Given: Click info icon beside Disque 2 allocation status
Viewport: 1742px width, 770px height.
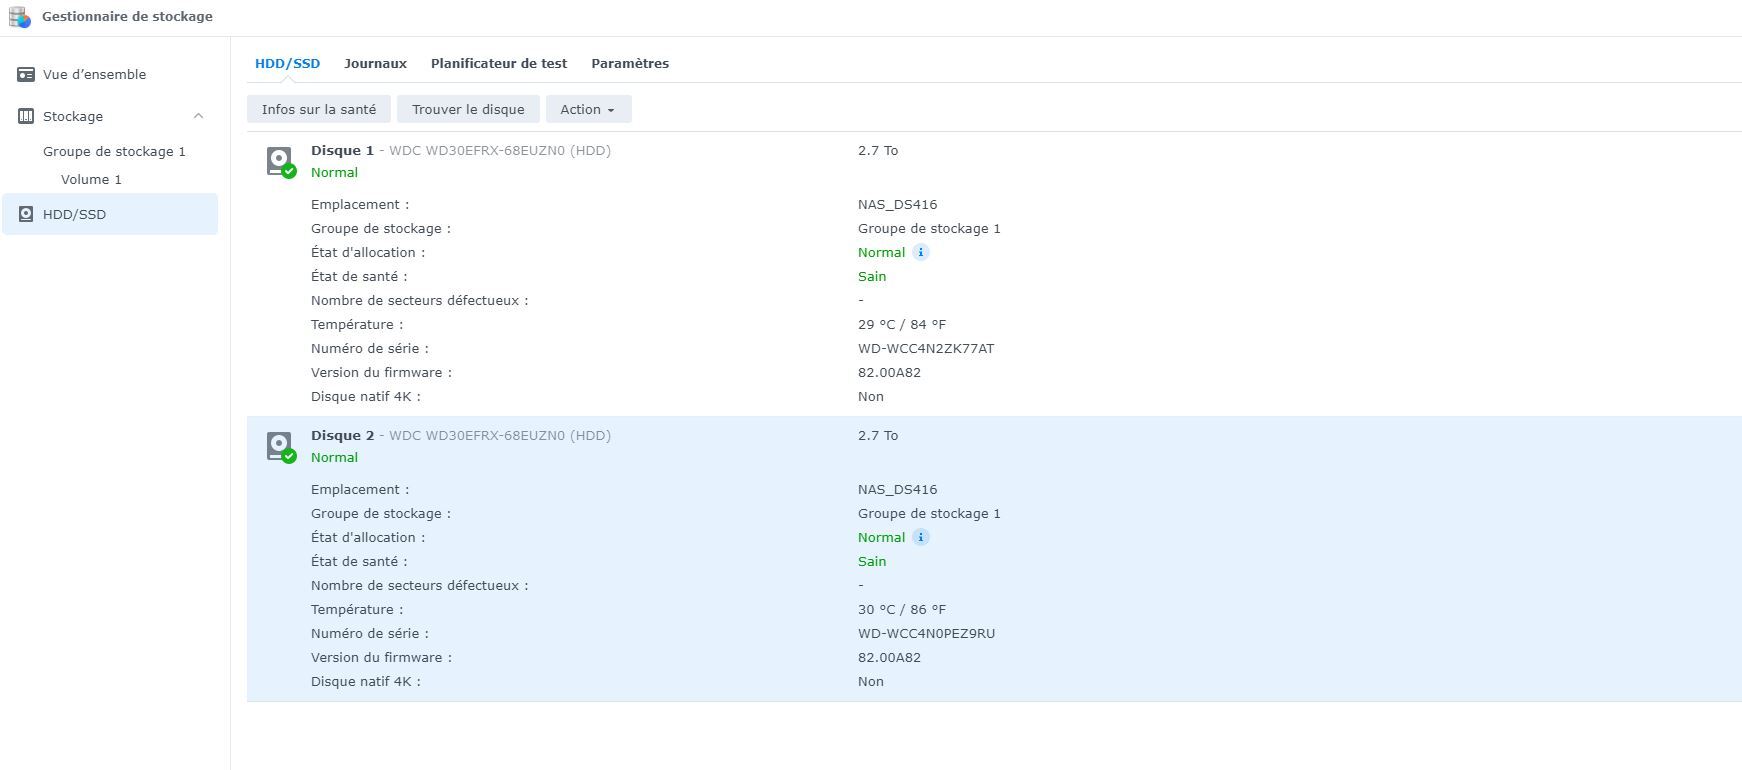Looking at the screenshot, I should click(921, 538).
